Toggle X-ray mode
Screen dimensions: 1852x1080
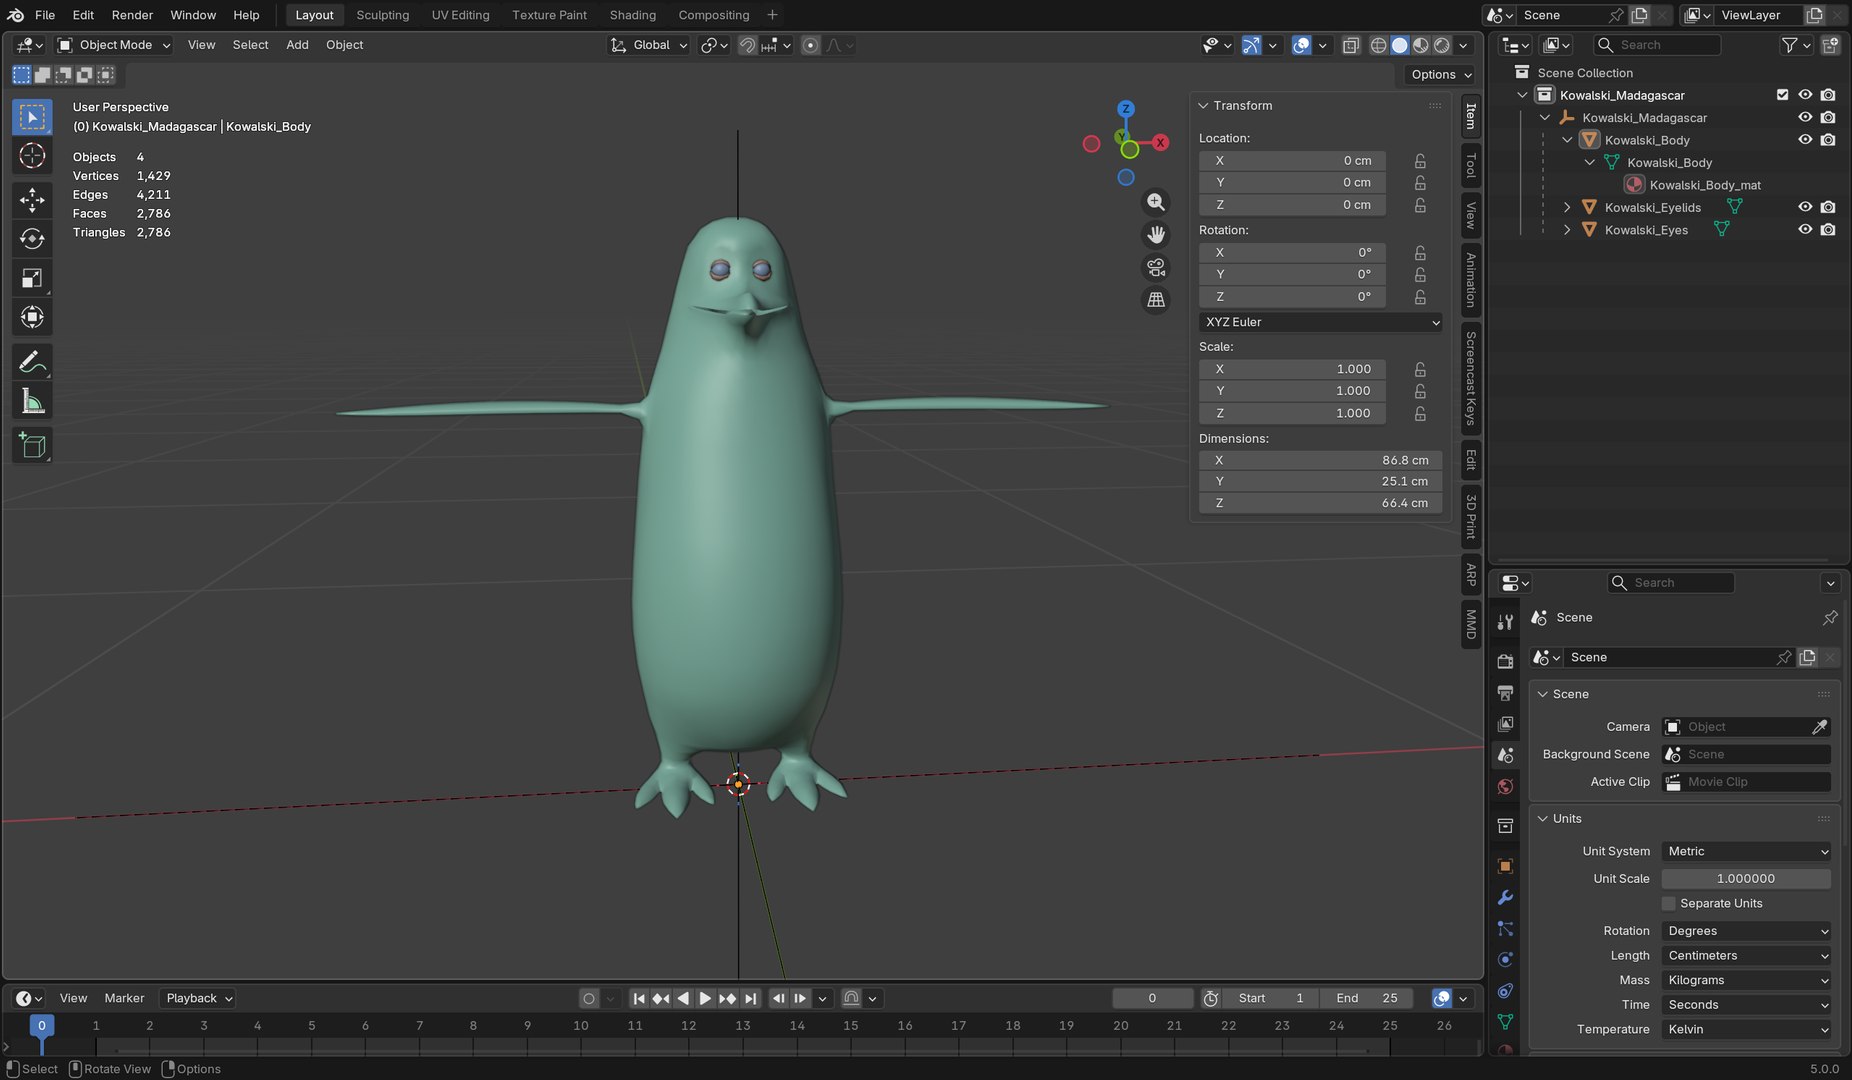1351,45
